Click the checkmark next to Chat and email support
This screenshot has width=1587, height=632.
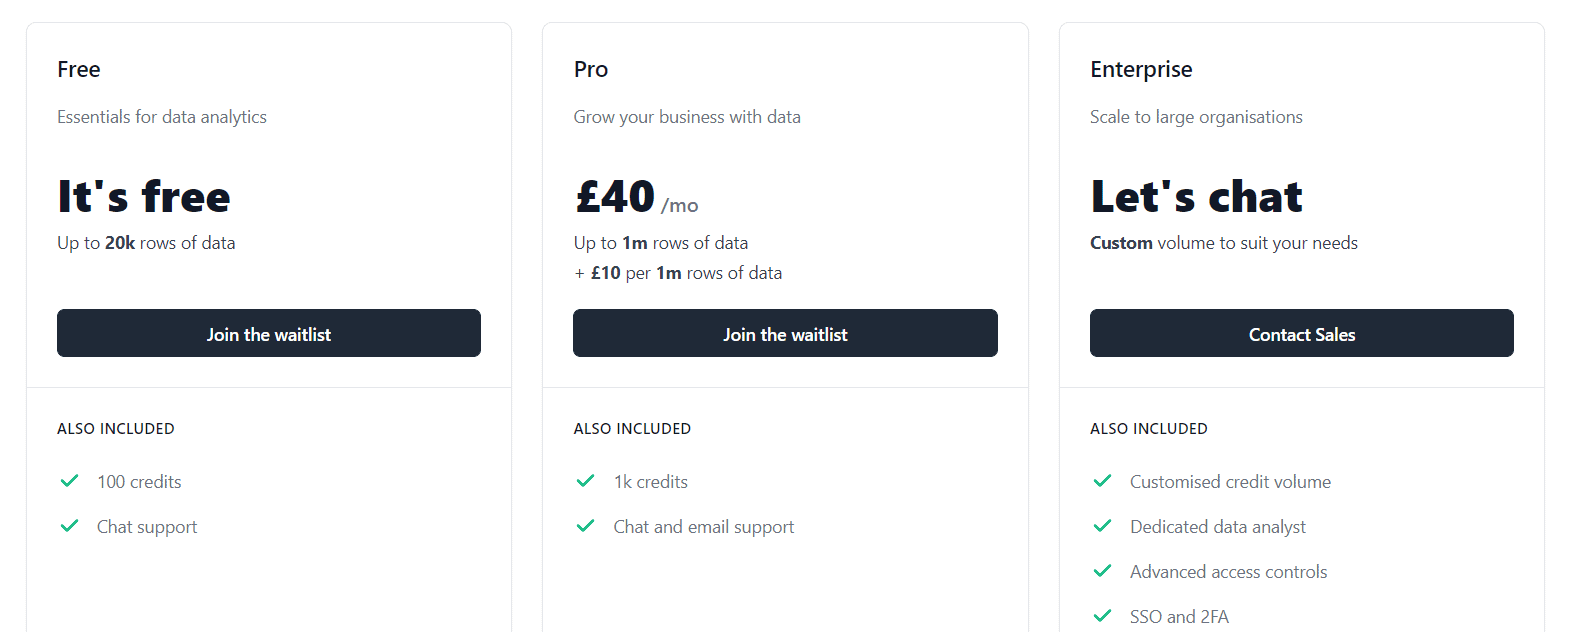point(586,526)
